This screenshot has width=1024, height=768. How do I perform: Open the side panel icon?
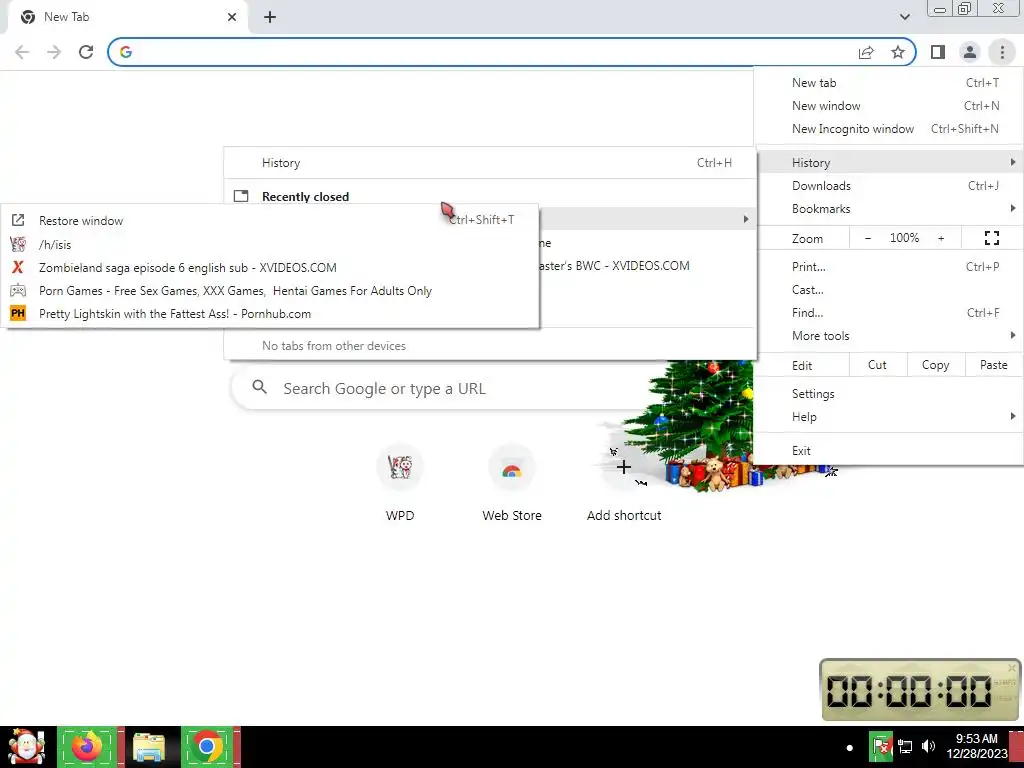click(x=938, y=52)
